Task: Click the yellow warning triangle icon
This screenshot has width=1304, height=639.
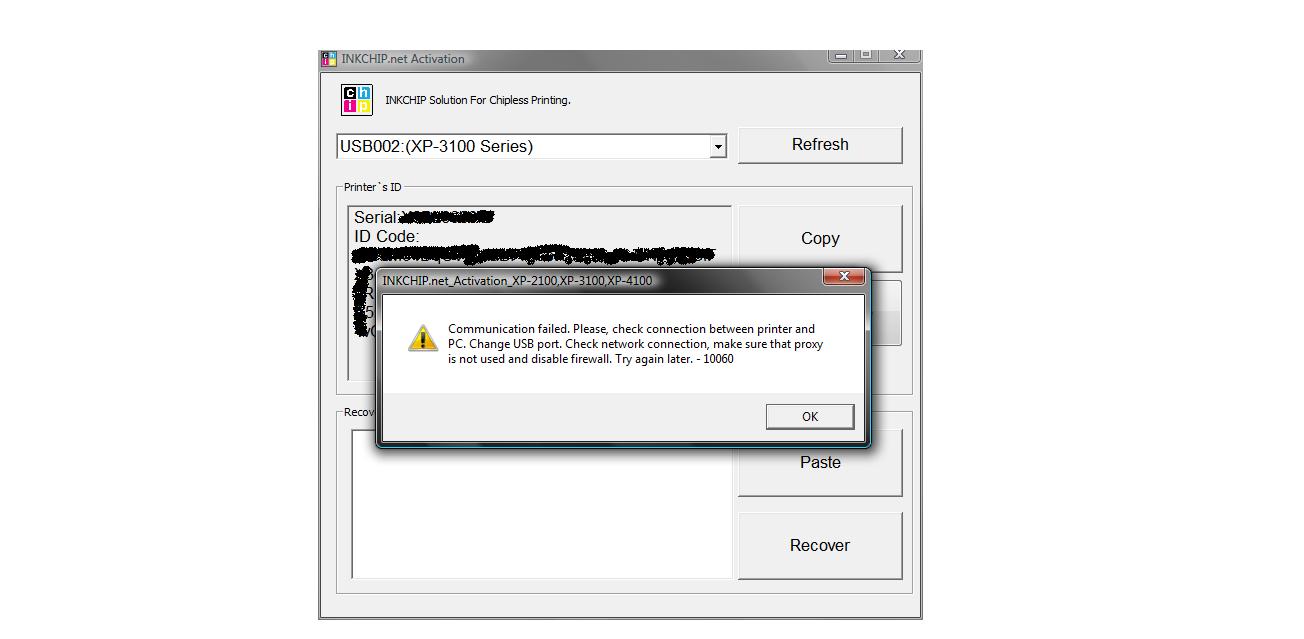Action: (x=423, y=338)
